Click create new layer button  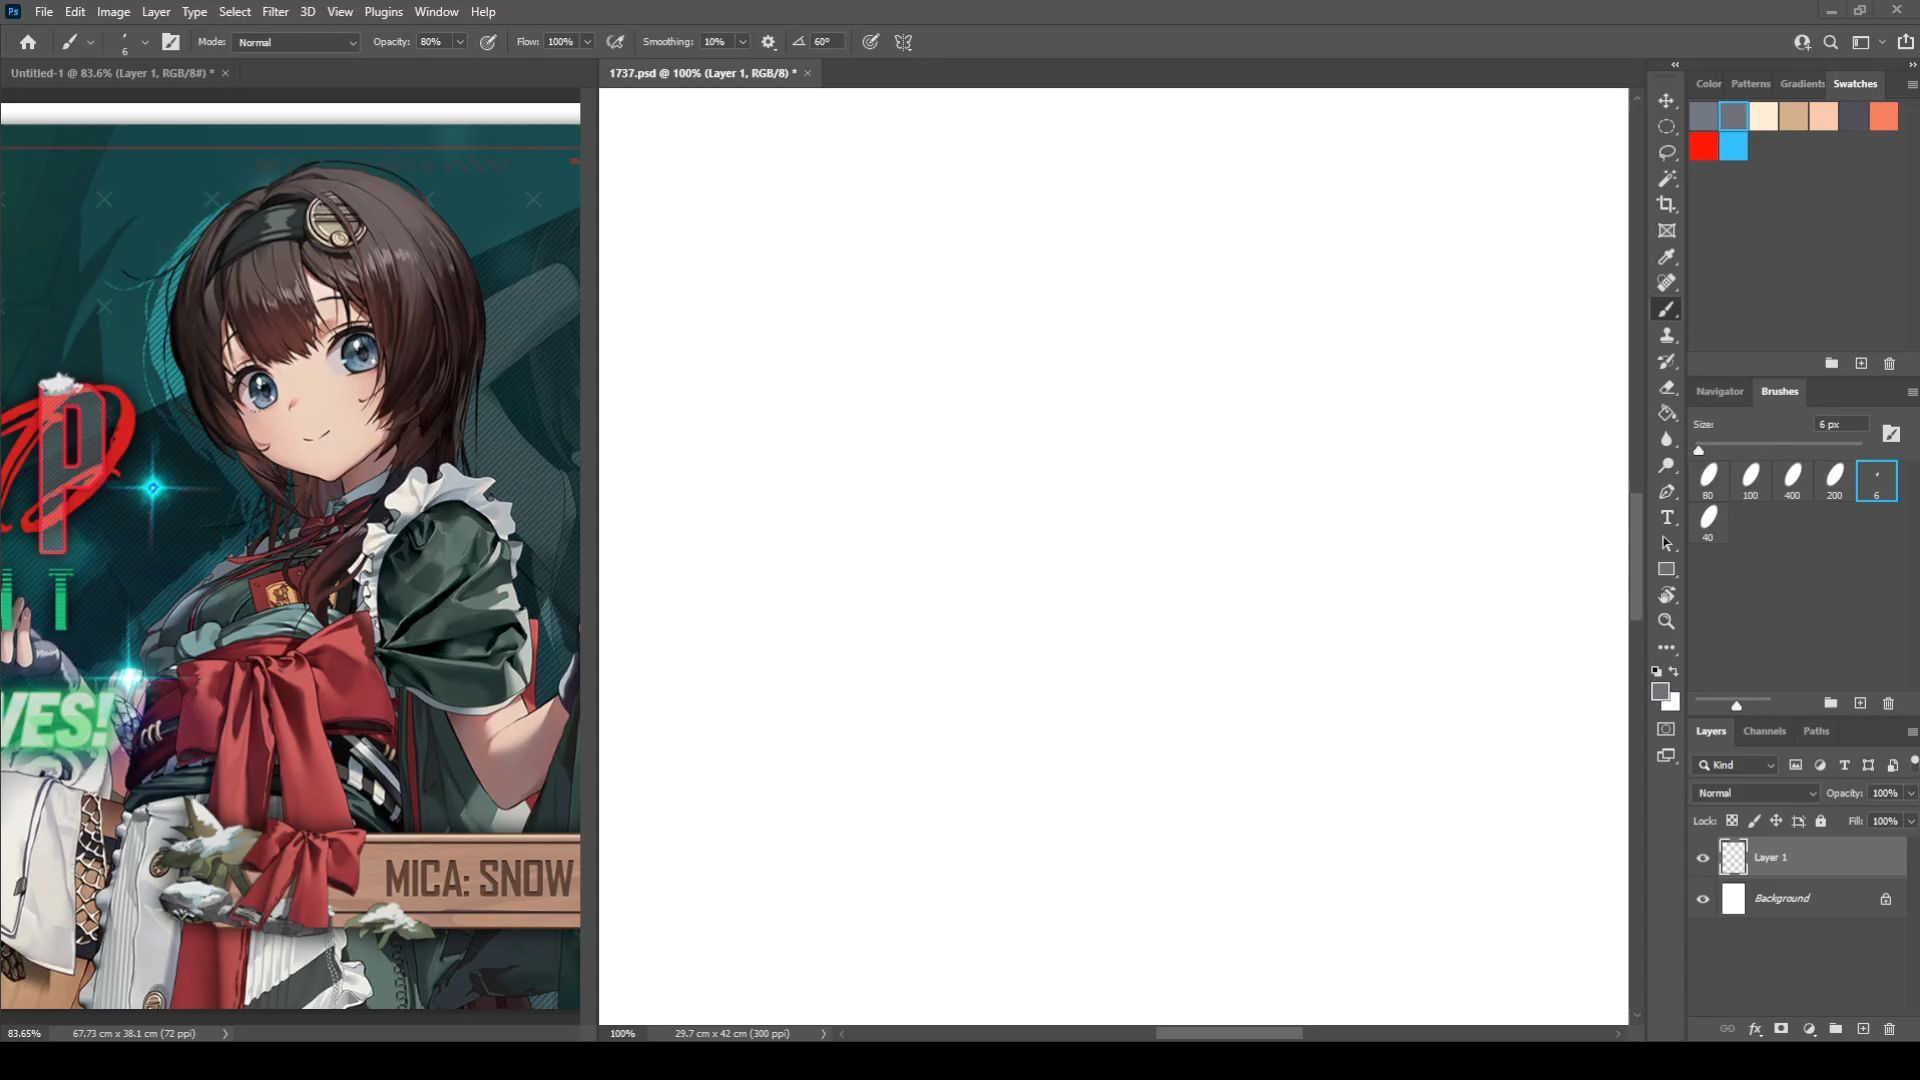pyautogui.click(x=1863, y=1029)
